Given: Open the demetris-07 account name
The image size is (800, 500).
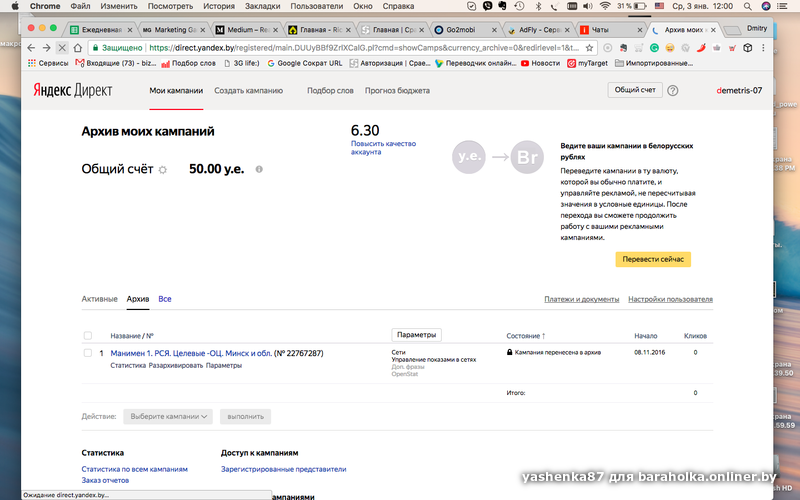Looking at the screenshot, I should 739,90.
